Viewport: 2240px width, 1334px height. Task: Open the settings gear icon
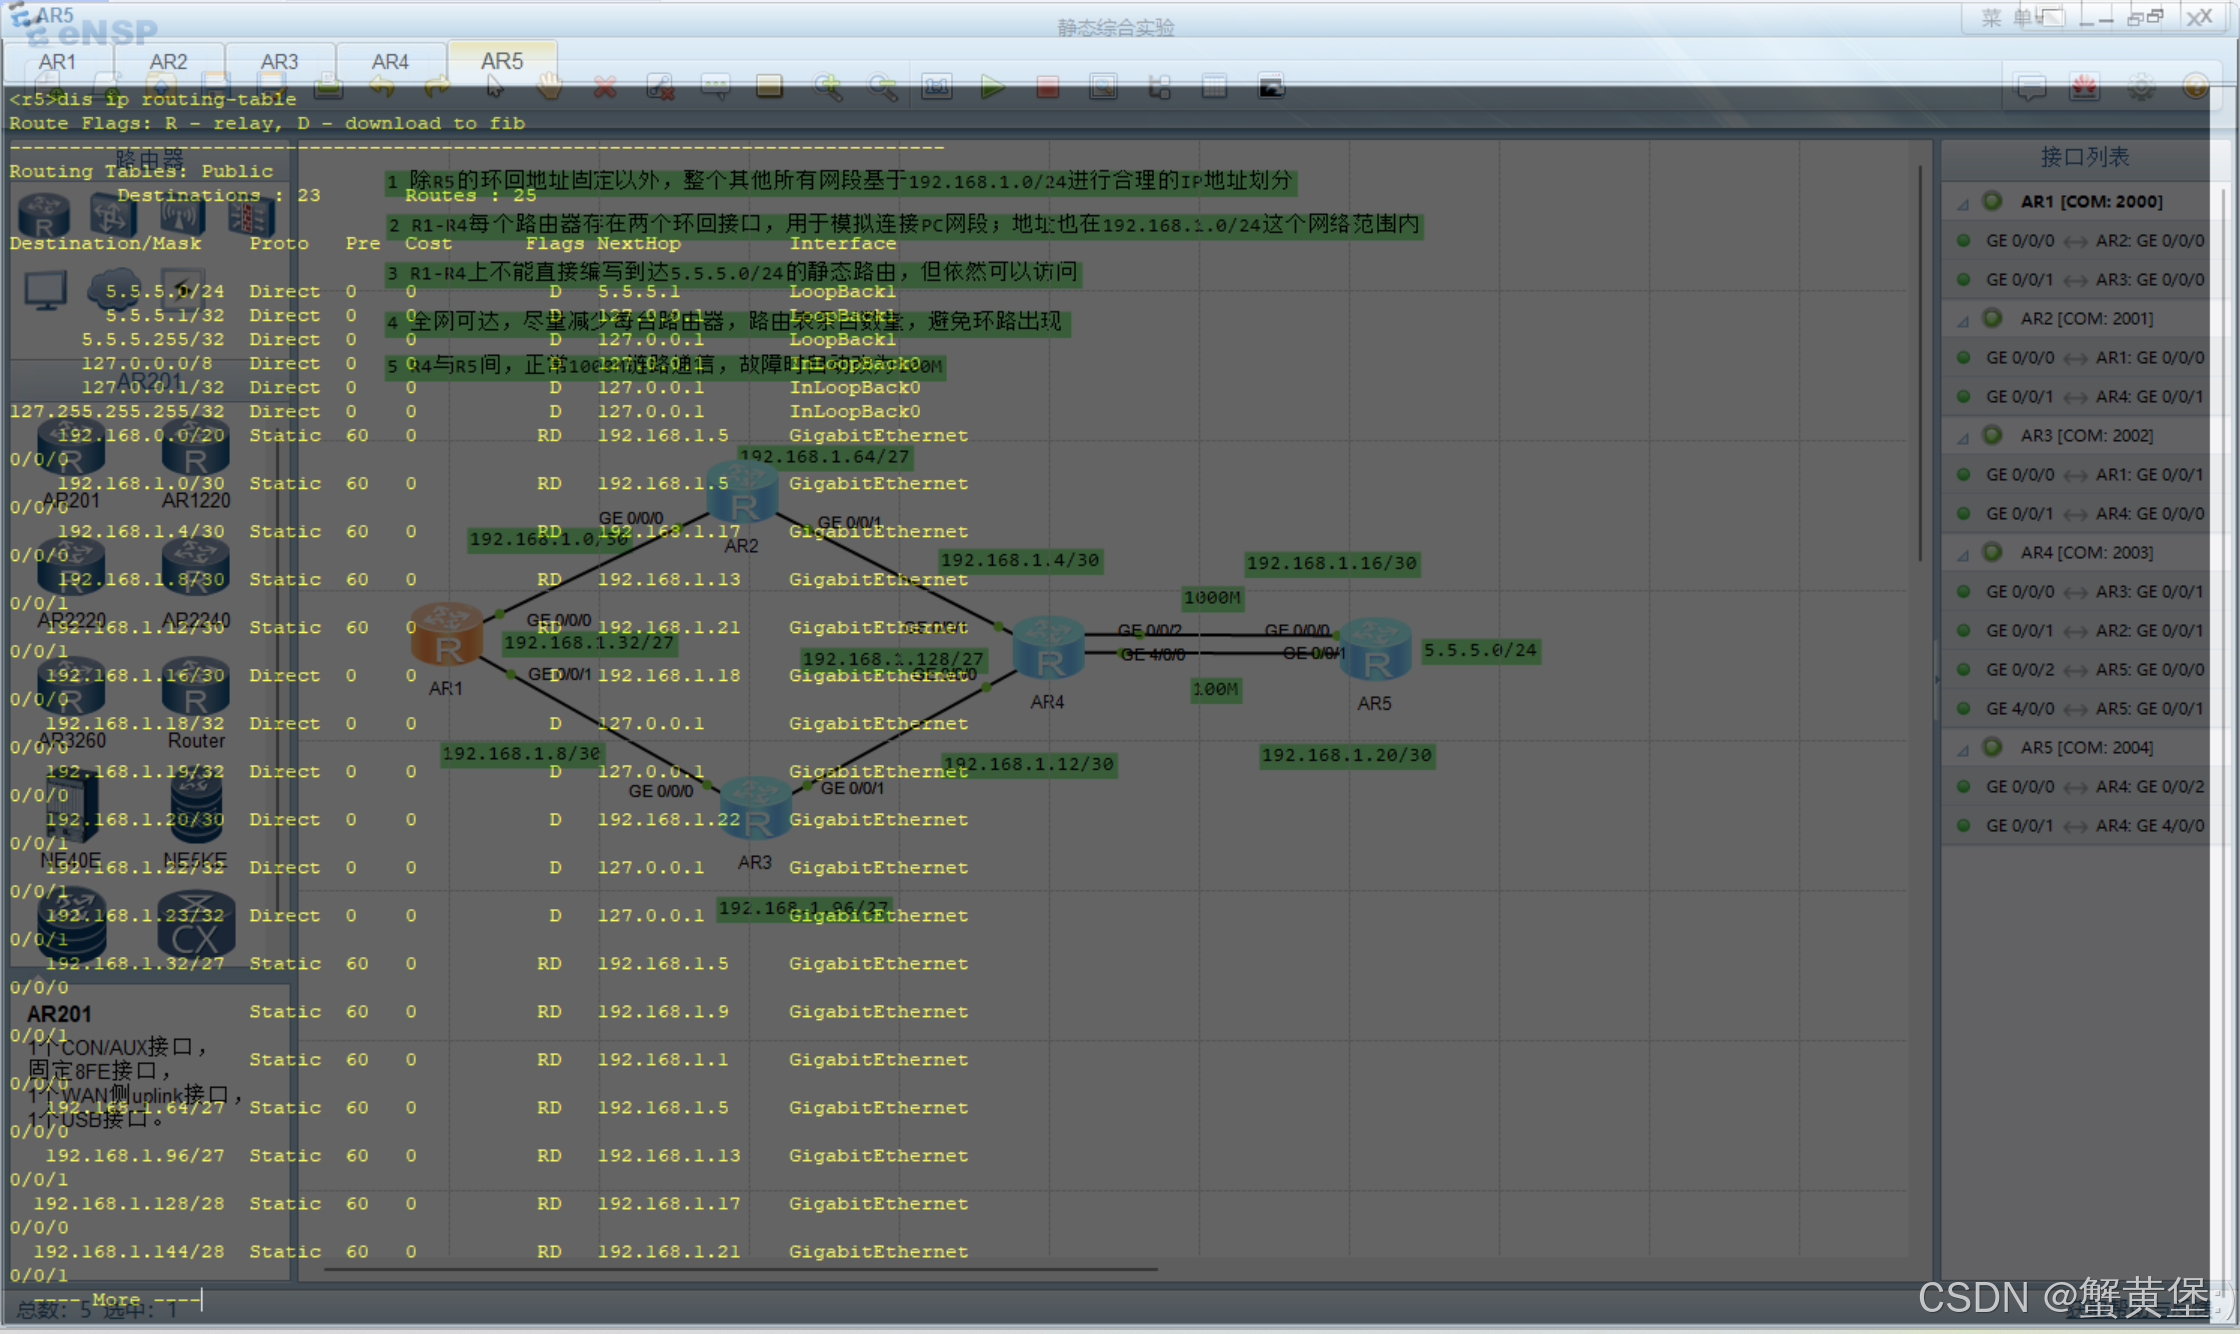point(2140,88)
